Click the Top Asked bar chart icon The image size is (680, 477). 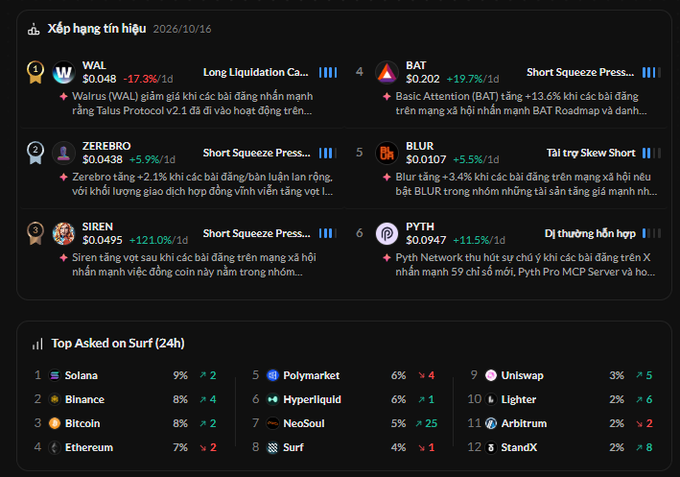(37, 344)
